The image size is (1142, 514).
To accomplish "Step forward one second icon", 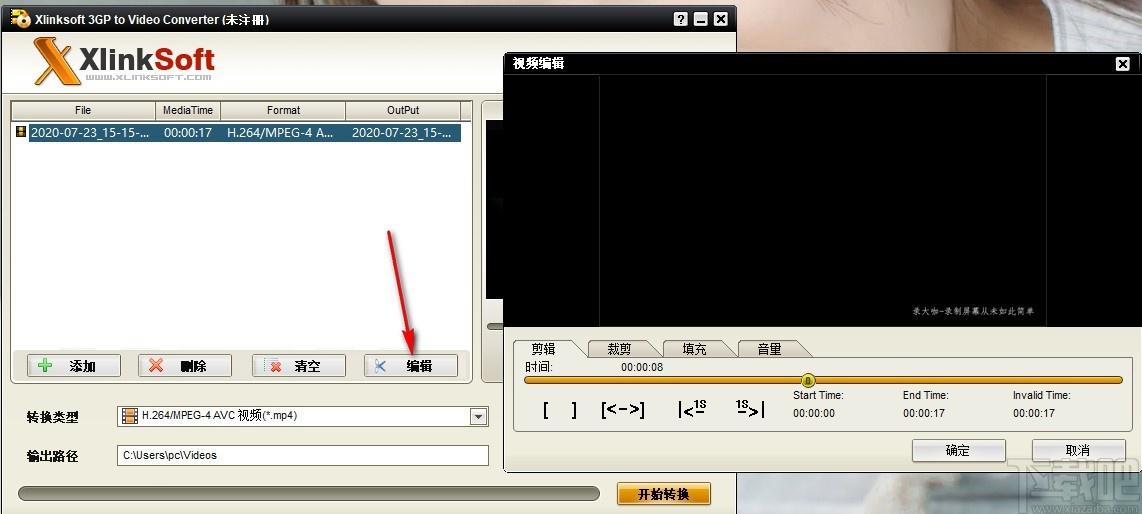I will (749, 408).
